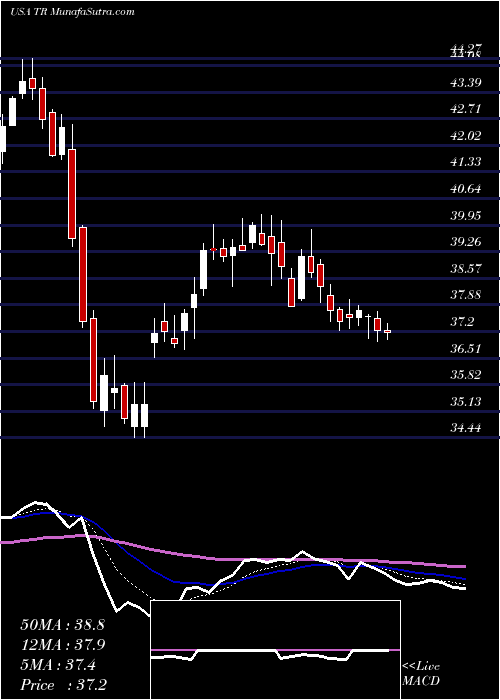Click the 40.64 price axis label

pos(465,189)
